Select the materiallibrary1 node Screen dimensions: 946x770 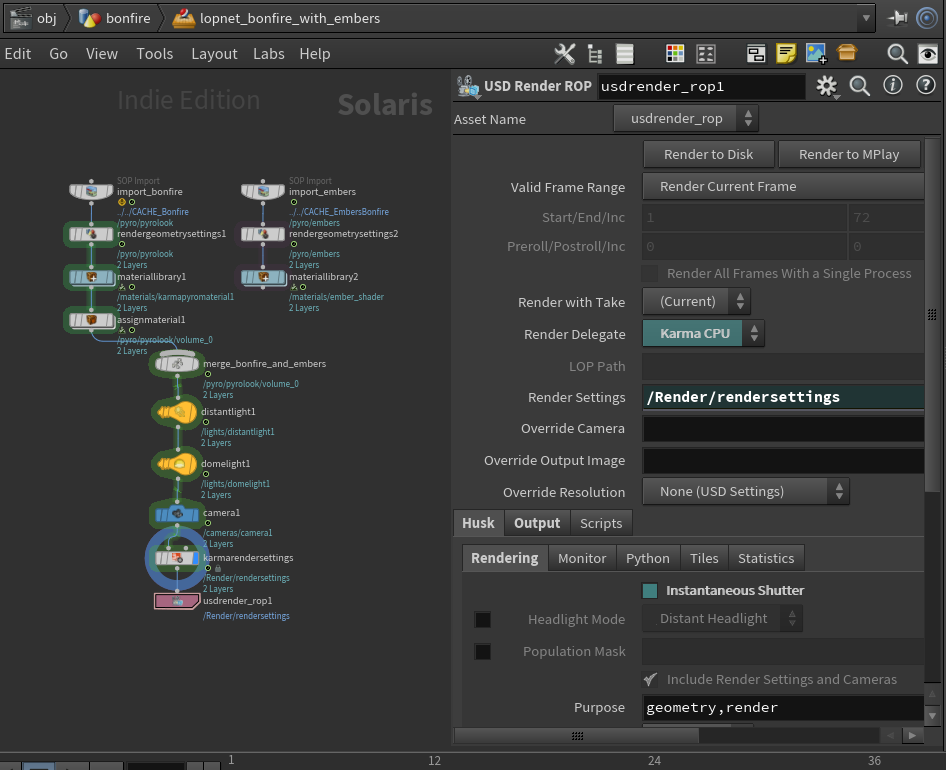coord(91,277)
